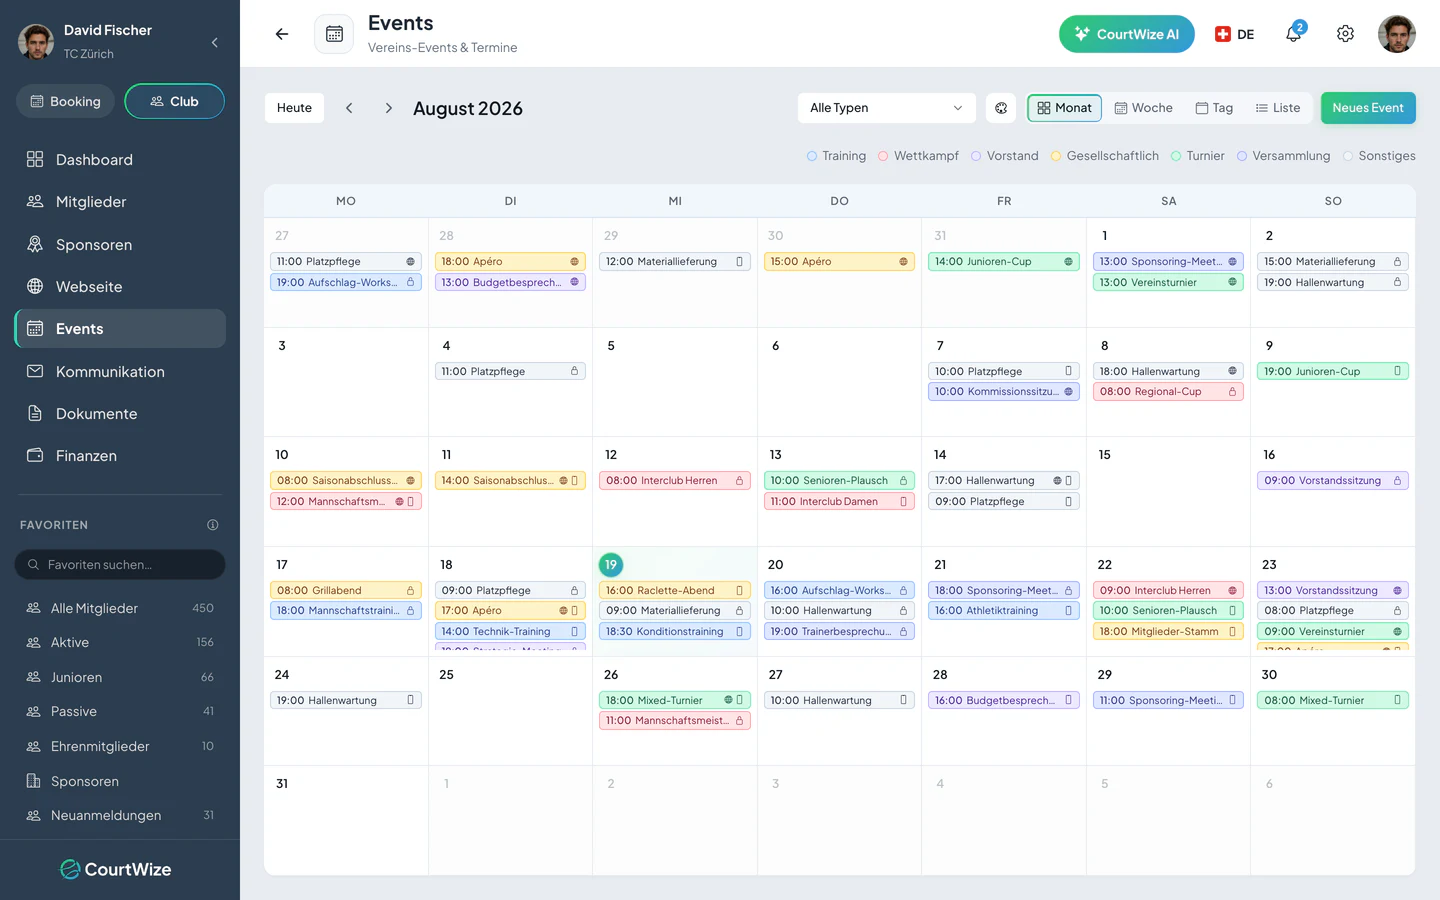Open the color palette filter icon

click(x=1001, y=108)
